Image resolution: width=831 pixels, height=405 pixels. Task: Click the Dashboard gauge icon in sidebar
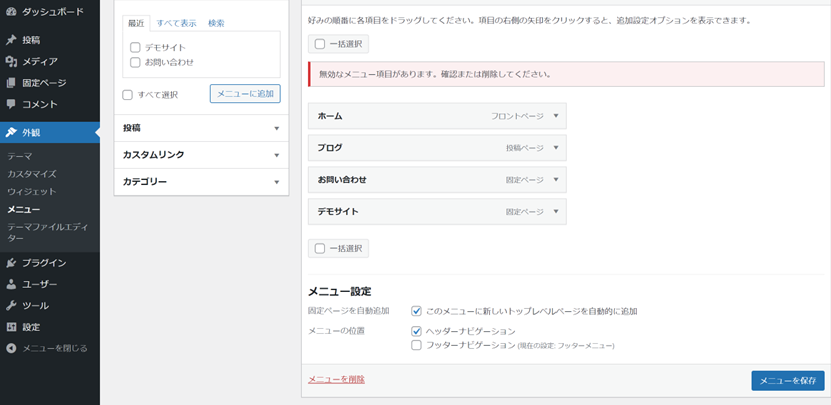tap(11, 13)
